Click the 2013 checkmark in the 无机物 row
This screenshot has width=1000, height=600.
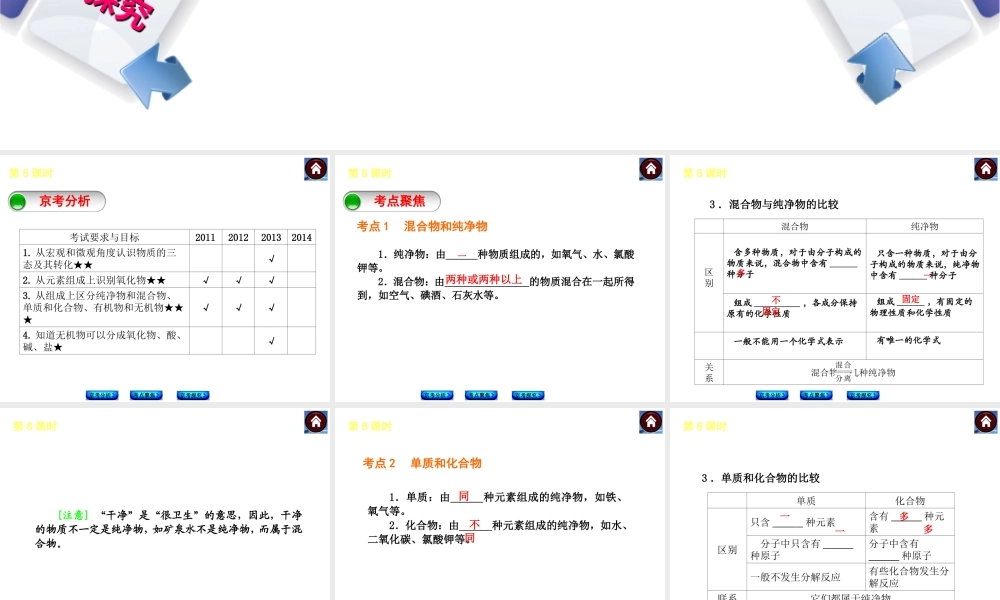271,340
